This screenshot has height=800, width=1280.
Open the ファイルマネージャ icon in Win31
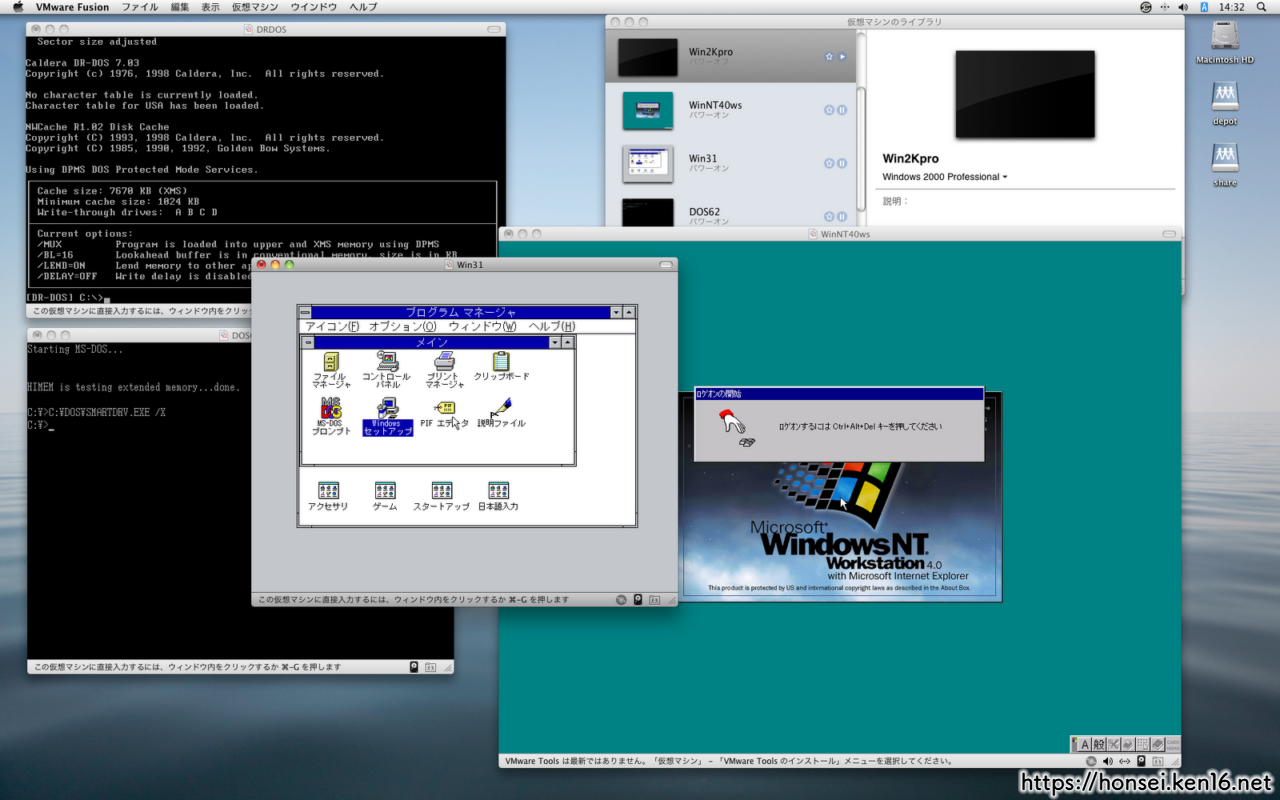click(330, 362)
